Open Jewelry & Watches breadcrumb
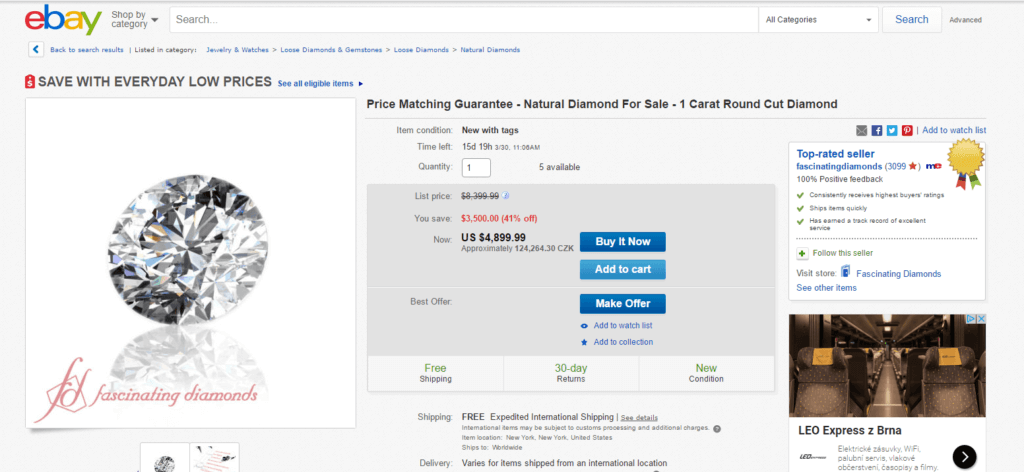The width and height of the screenshot is (1024, 472). [x=237, y=50]
